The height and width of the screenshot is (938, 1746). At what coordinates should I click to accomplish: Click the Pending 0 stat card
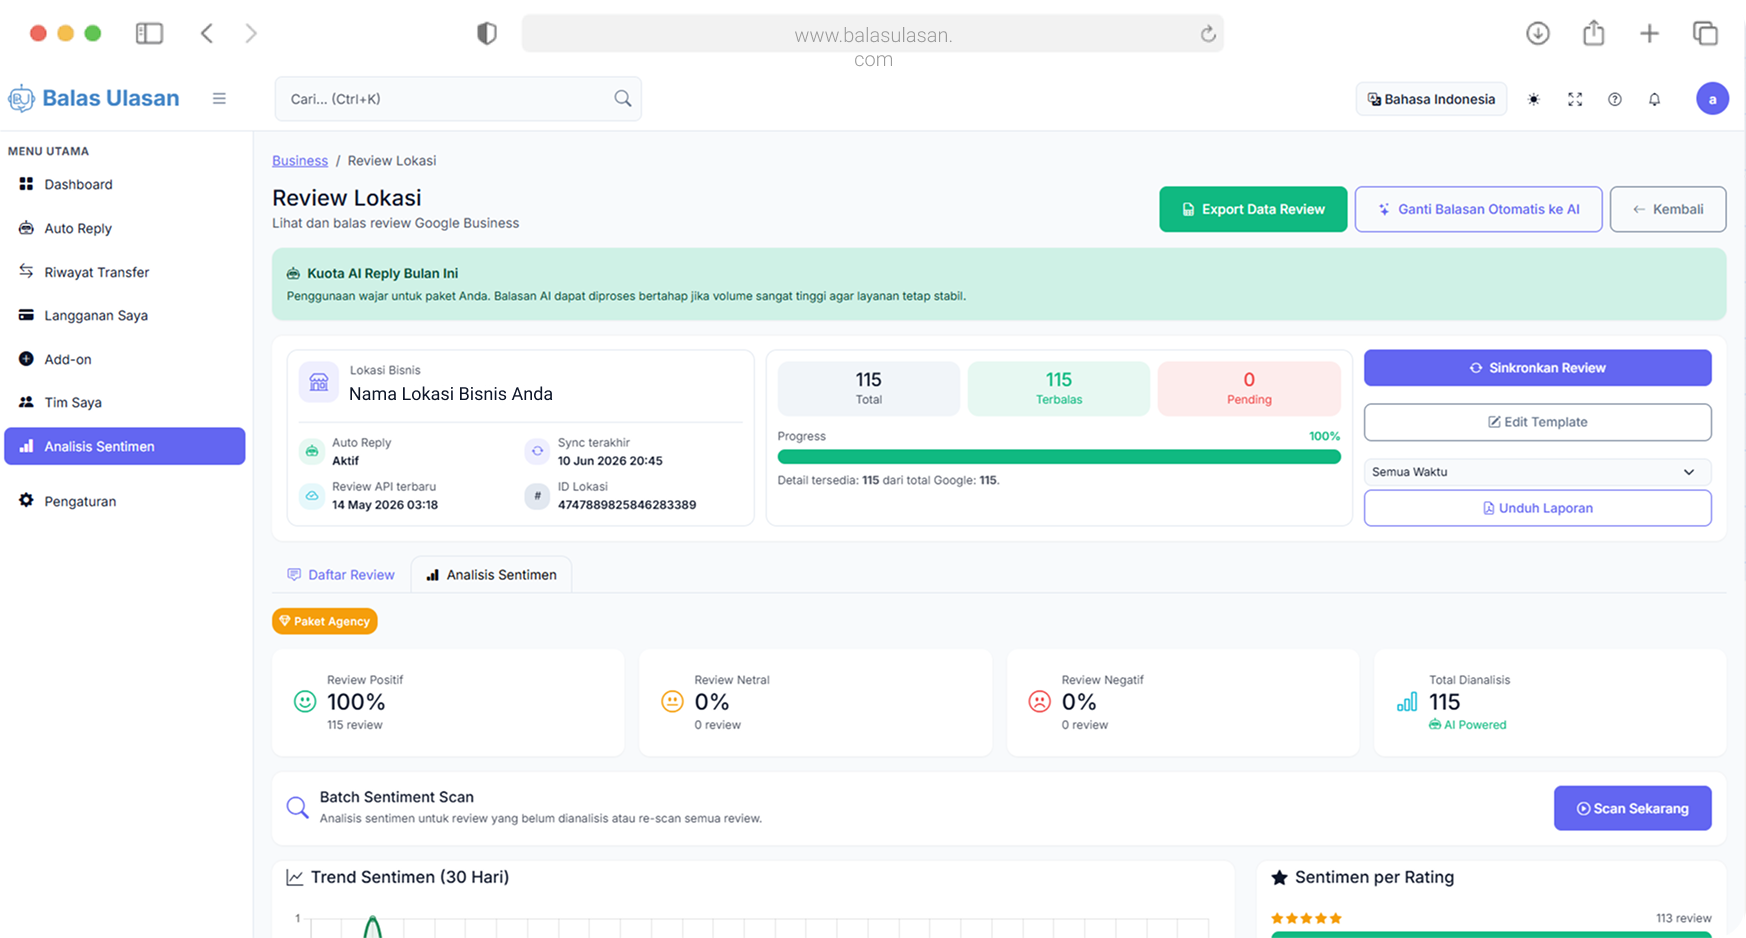[x=1249, y=388]
